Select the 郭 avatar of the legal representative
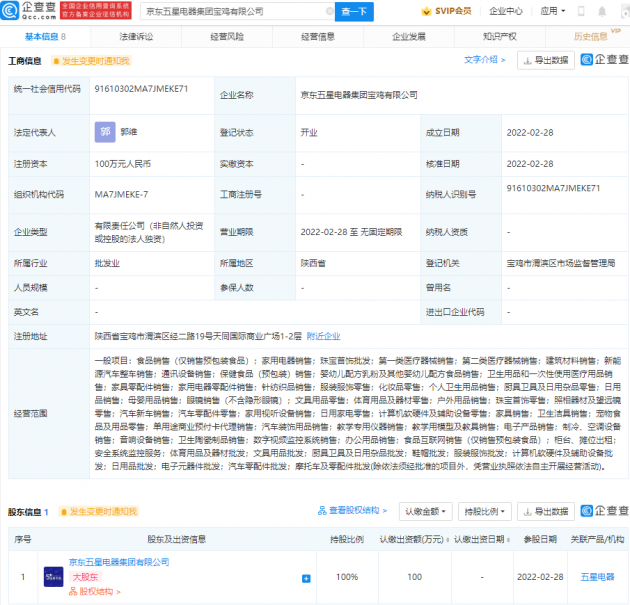 [x=105, y=132]
